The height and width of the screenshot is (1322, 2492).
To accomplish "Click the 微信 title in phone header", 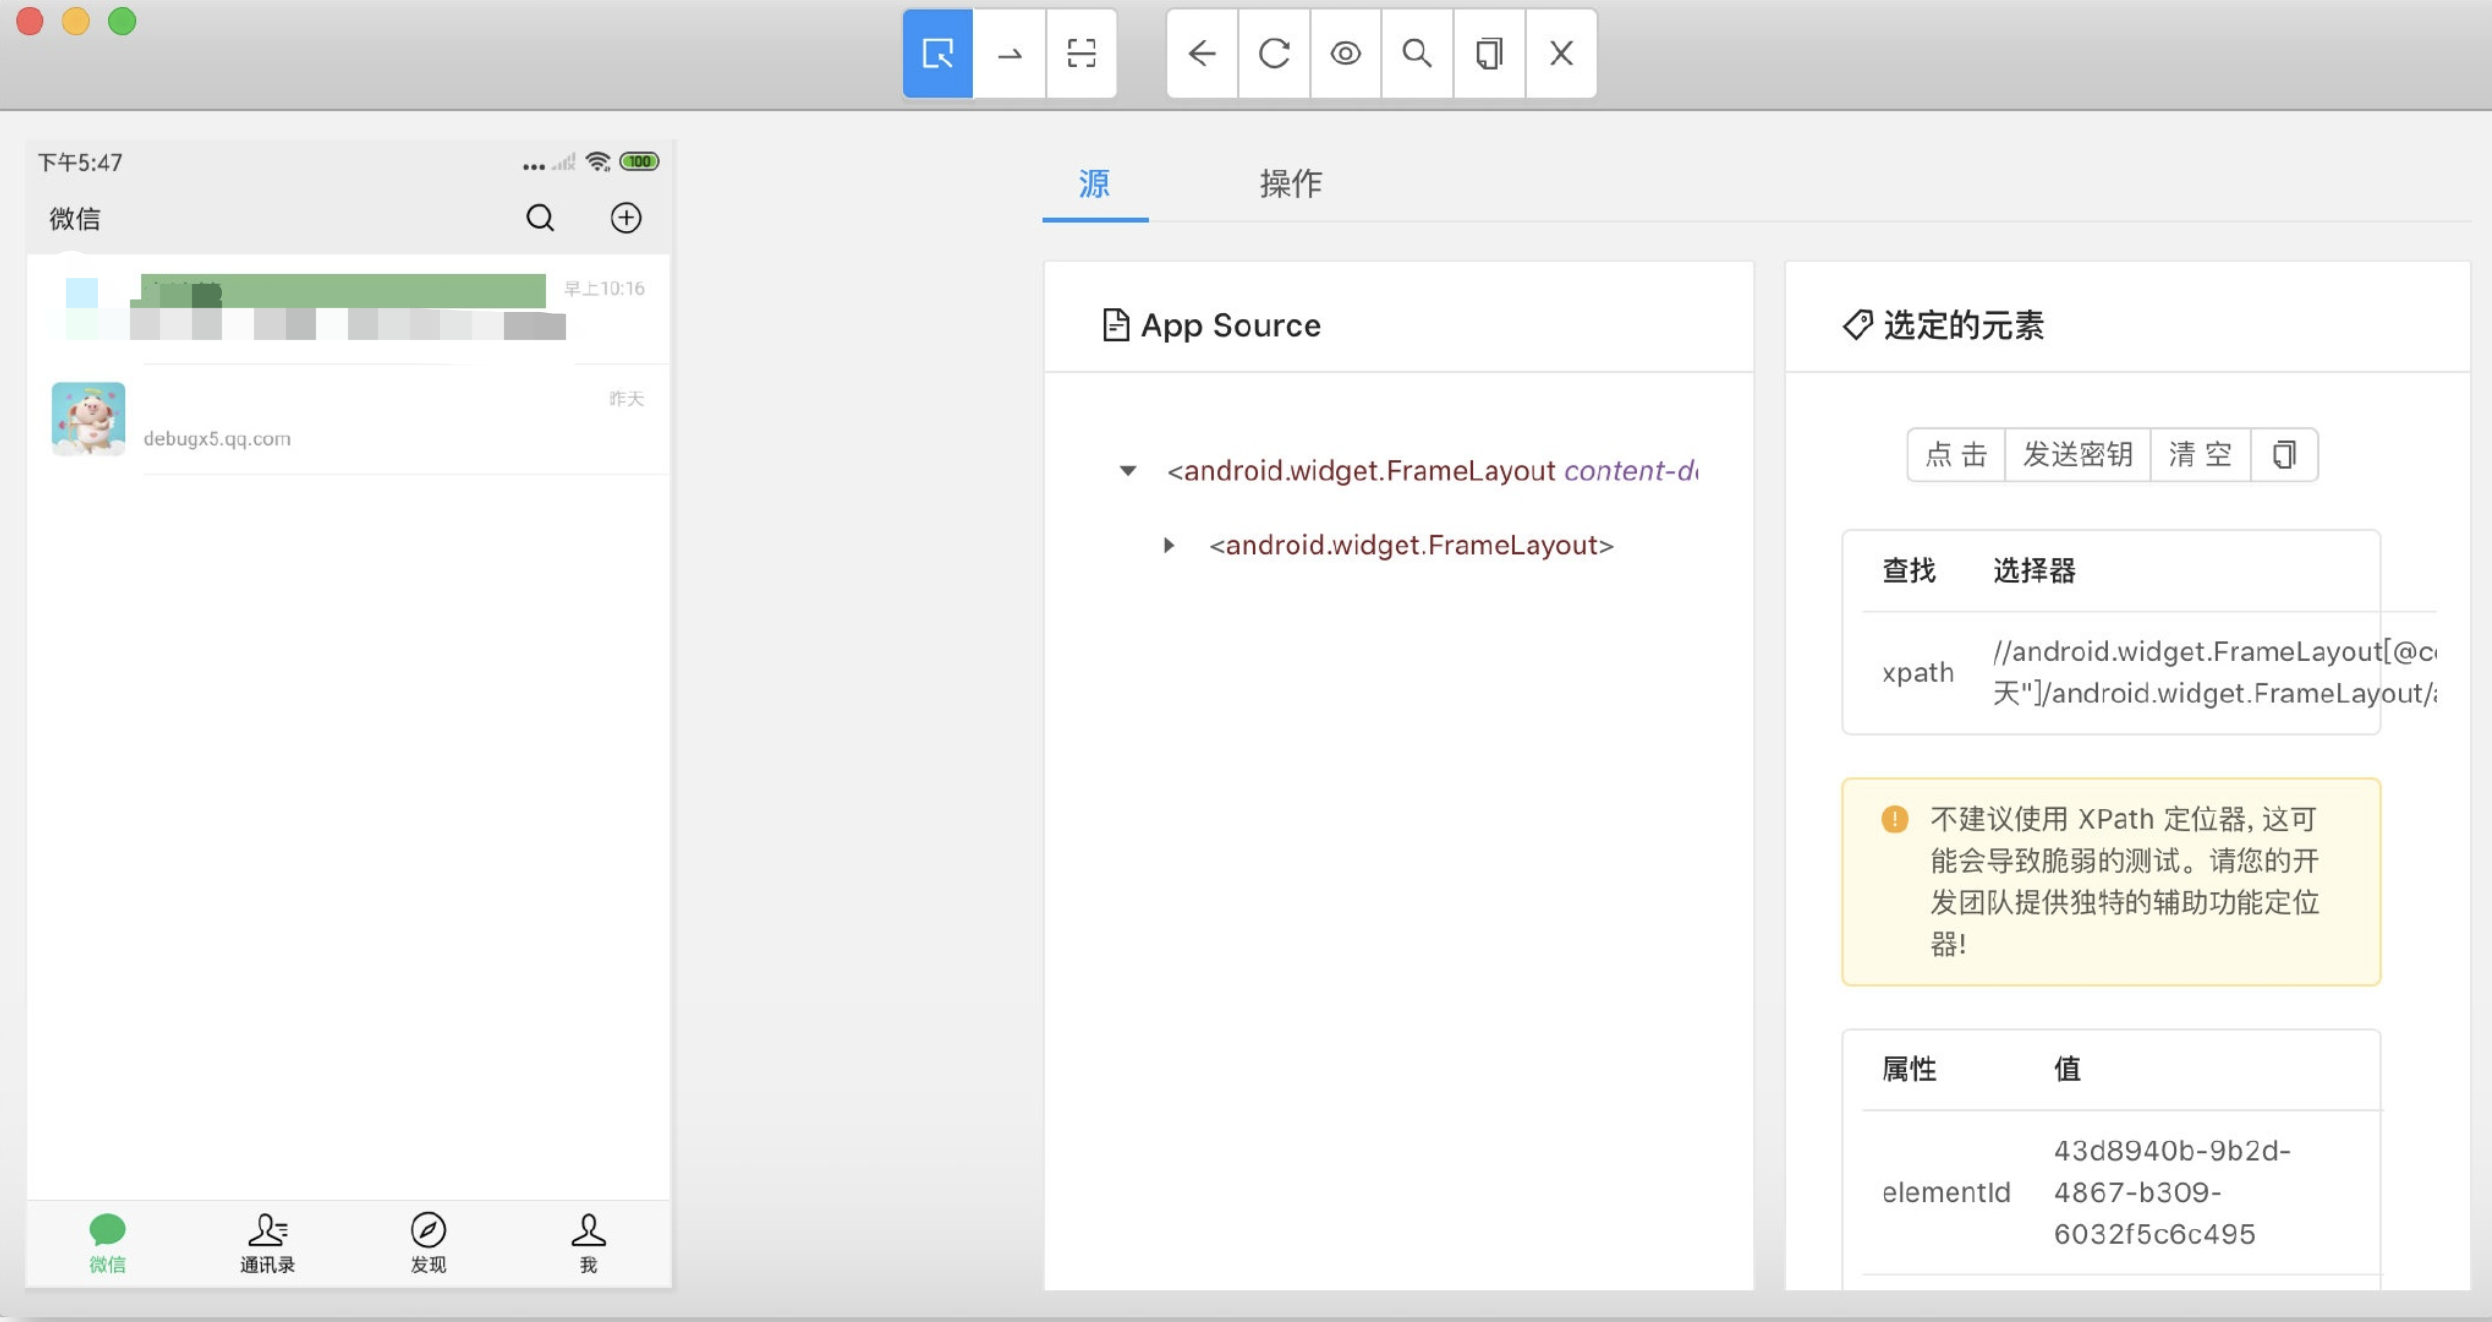I will [75, 219].
